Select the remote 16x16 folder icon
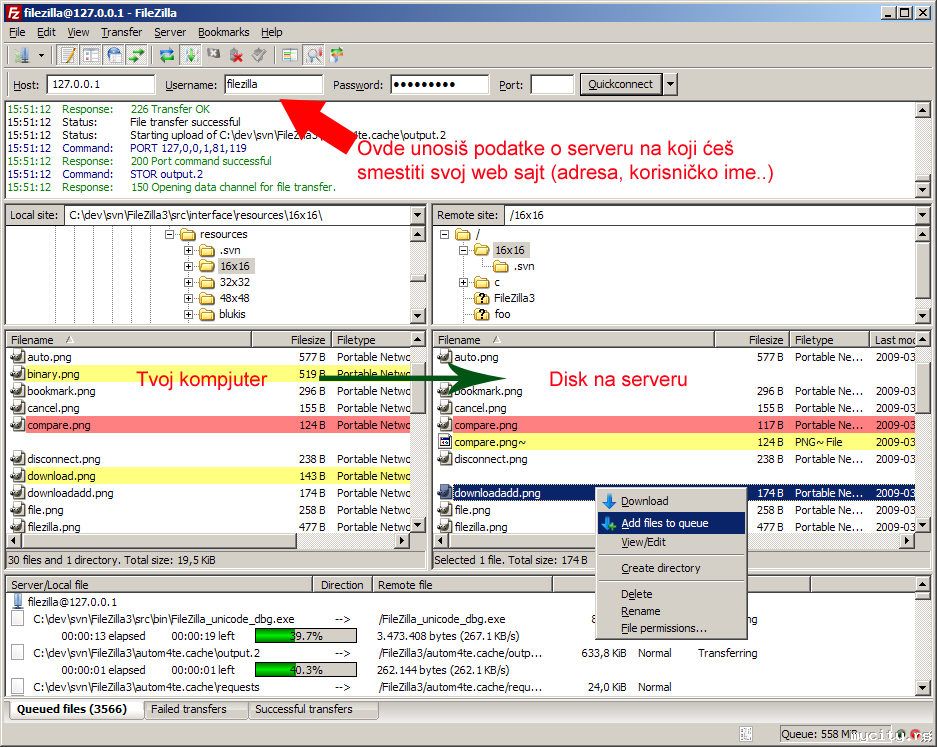Screen dimensions: 937x747 (x=482, y=250)
